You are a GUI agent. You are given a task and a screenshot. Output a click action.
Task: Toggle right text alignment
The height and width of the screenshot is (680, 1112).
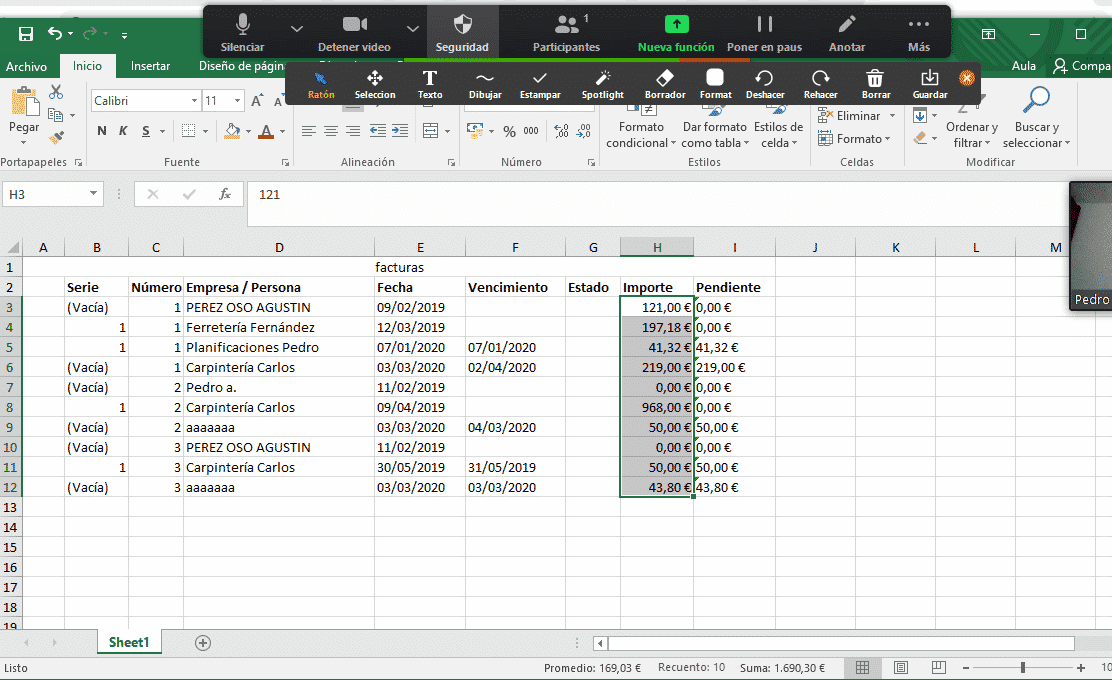click(x=352, y=131)
